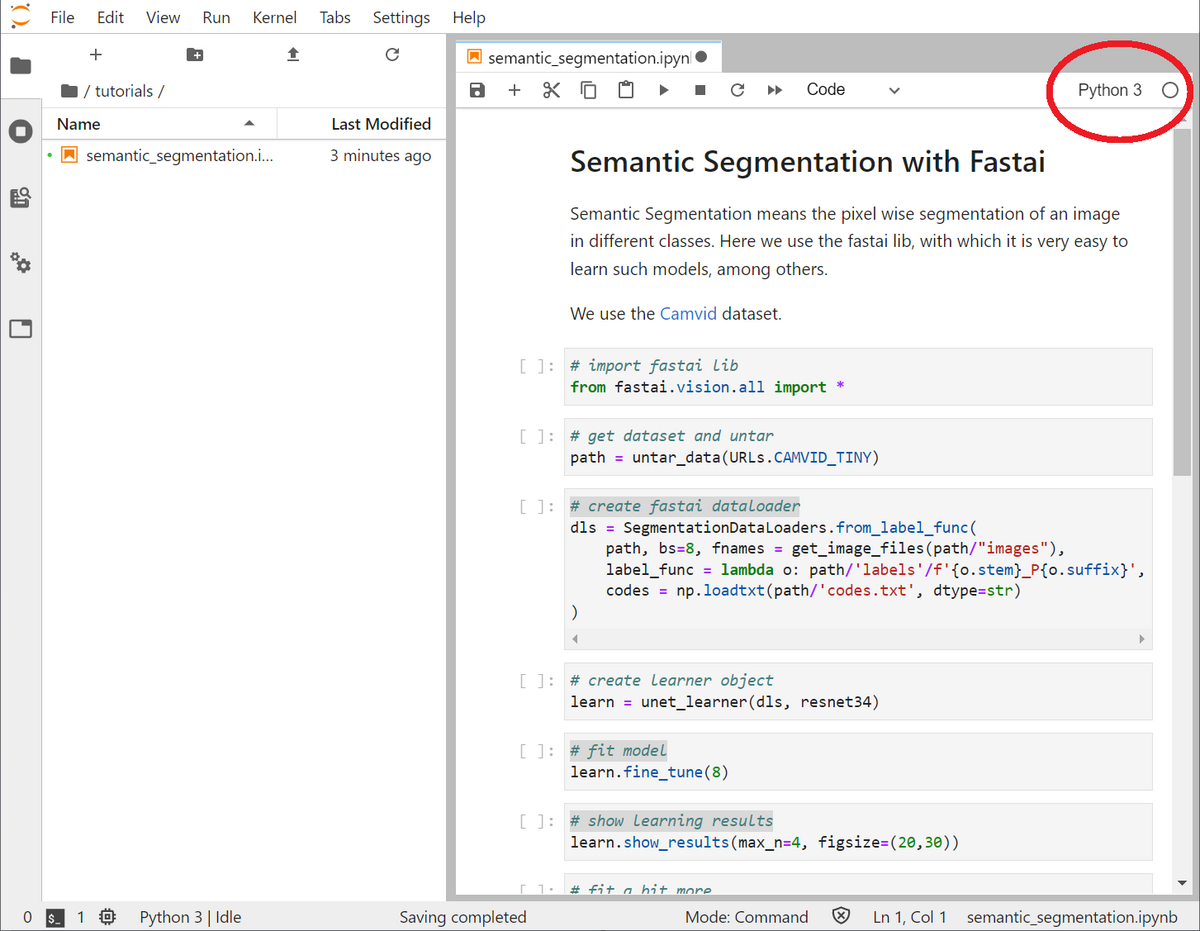Click the kernel status circle indicator
Image resolution: width=1200 pixels, height=931 pixels.
(x=1170, y=90)
